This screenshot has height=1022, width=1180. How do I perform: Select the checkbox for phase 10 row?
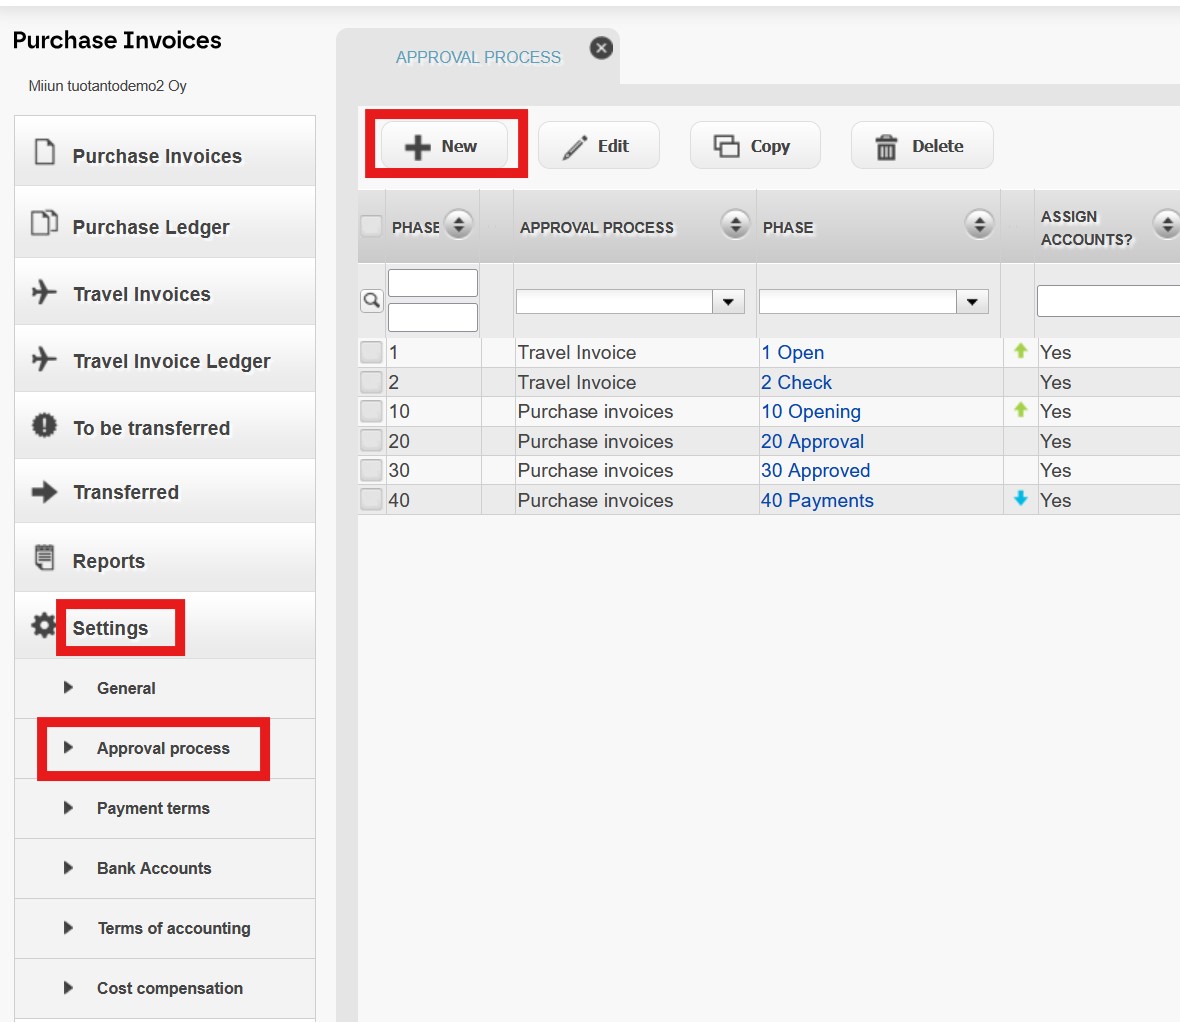point(372,411)
